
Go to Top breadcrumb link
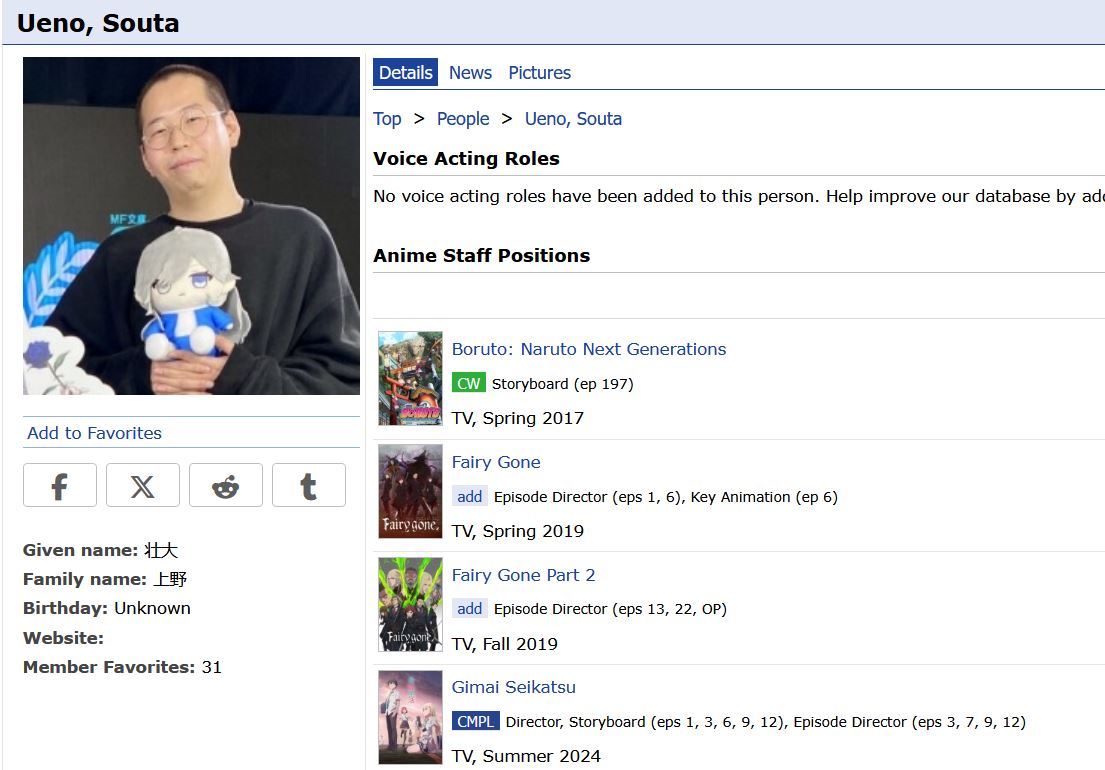click(387, 119)
